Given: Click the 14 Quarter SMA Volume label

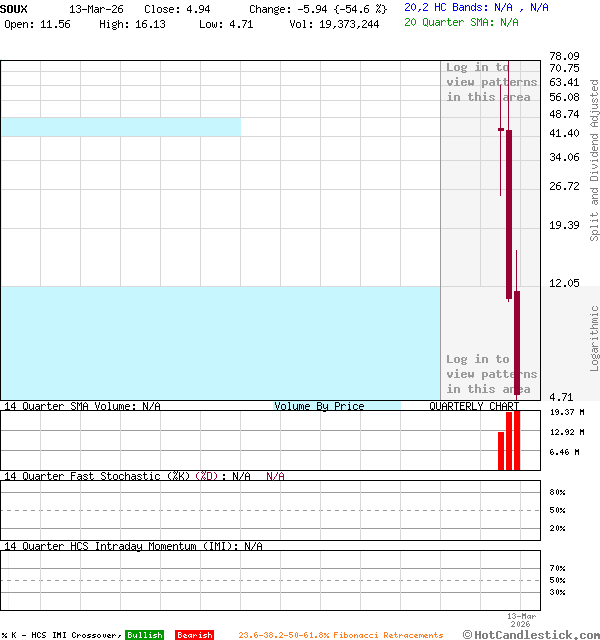Looking at the screenshot, I should click(81, 406).
